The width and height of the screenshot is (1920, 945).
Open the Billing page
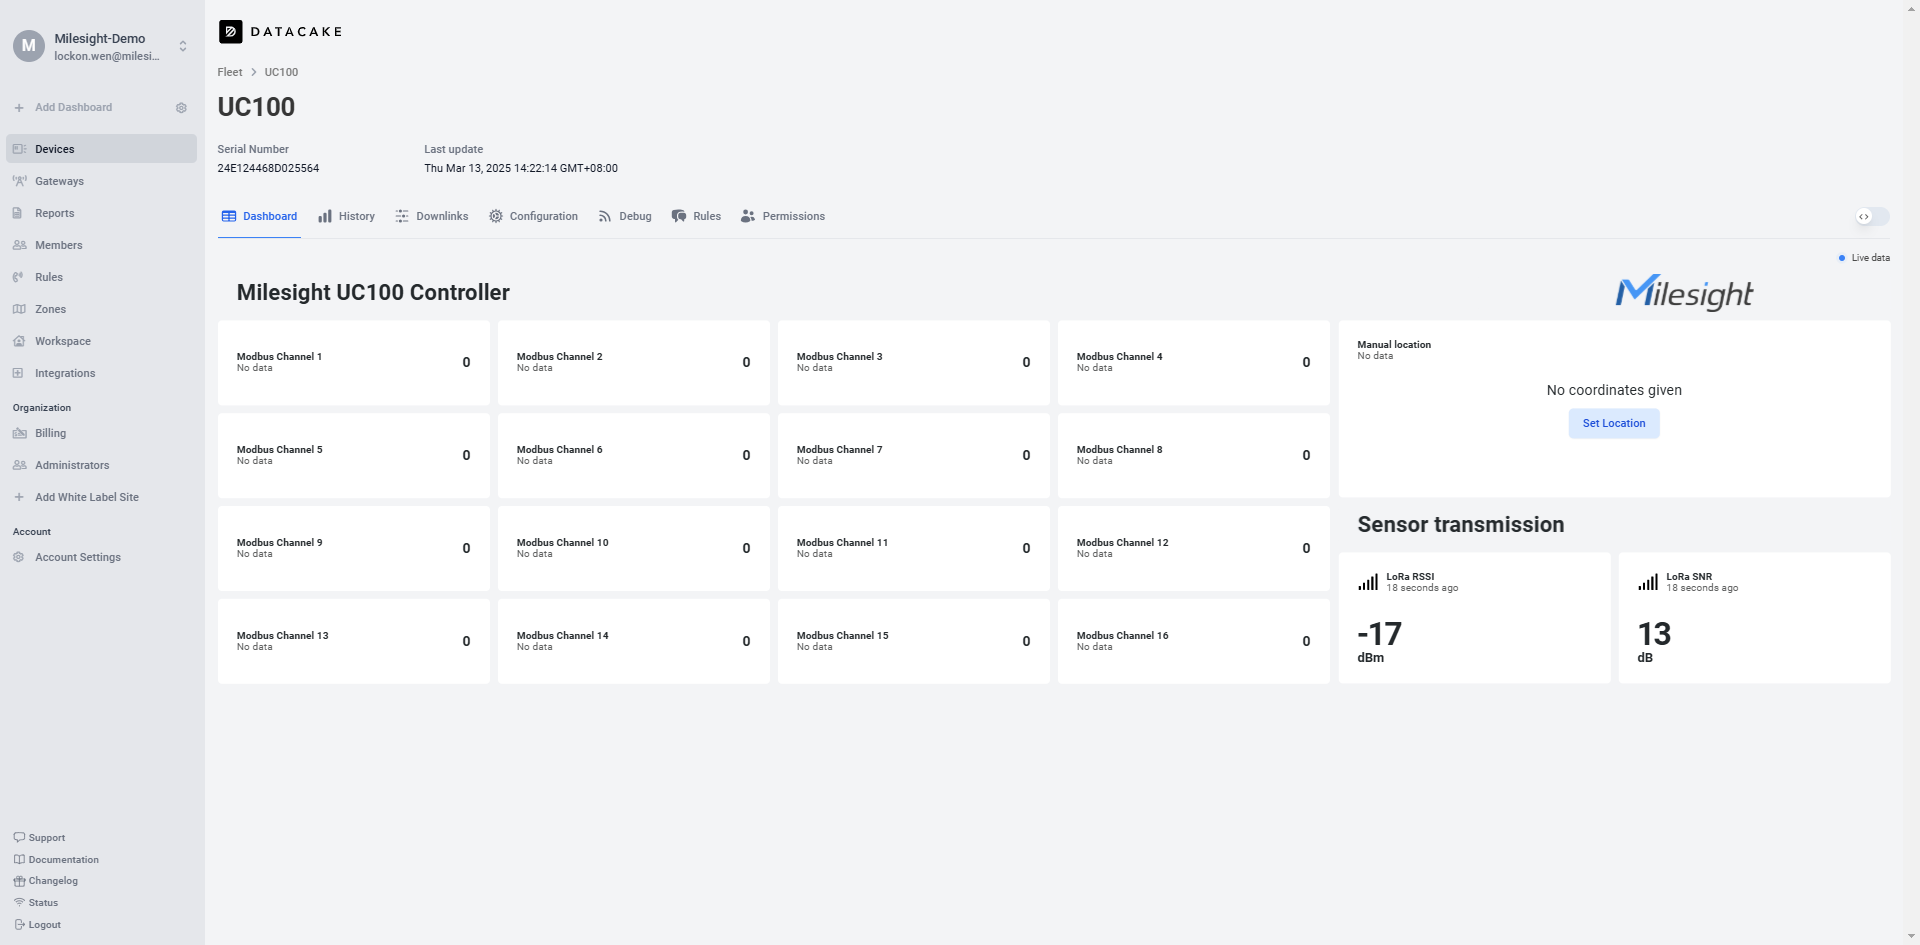(x=101, y=433)
